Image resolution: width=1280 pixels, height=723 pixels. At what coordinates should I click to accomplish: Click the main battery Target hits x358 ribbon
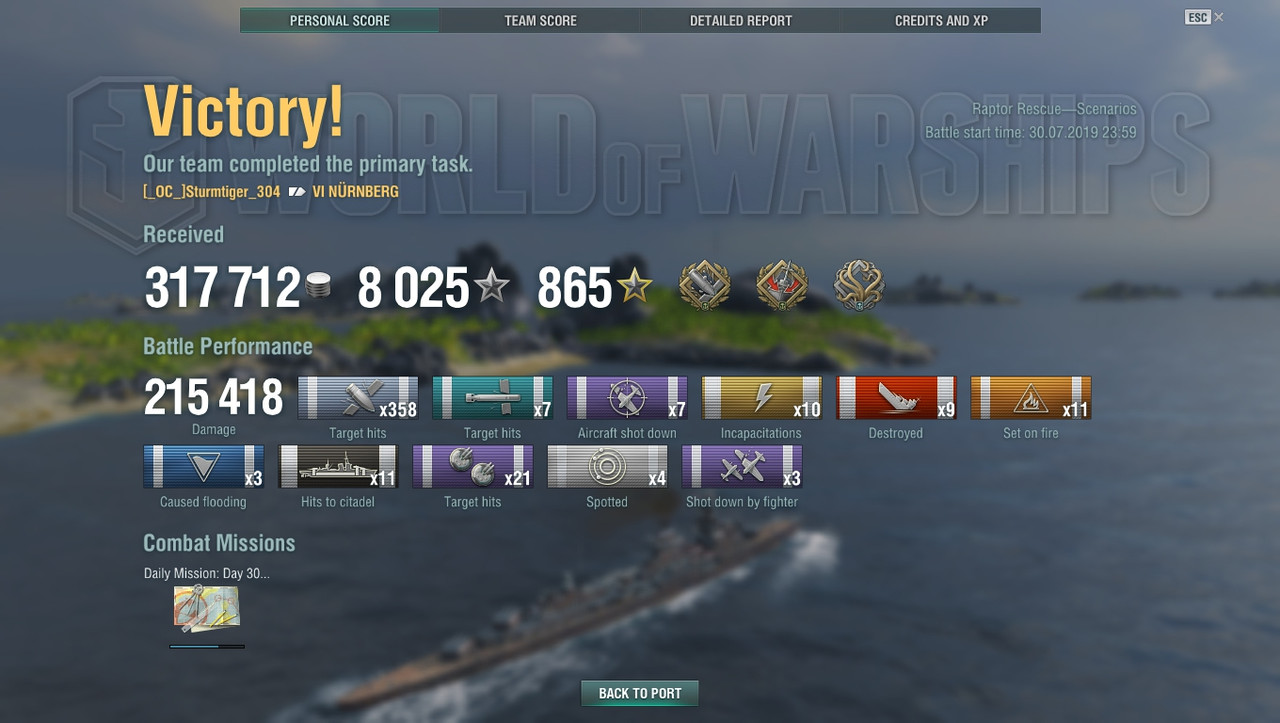[x=358, y=398]
